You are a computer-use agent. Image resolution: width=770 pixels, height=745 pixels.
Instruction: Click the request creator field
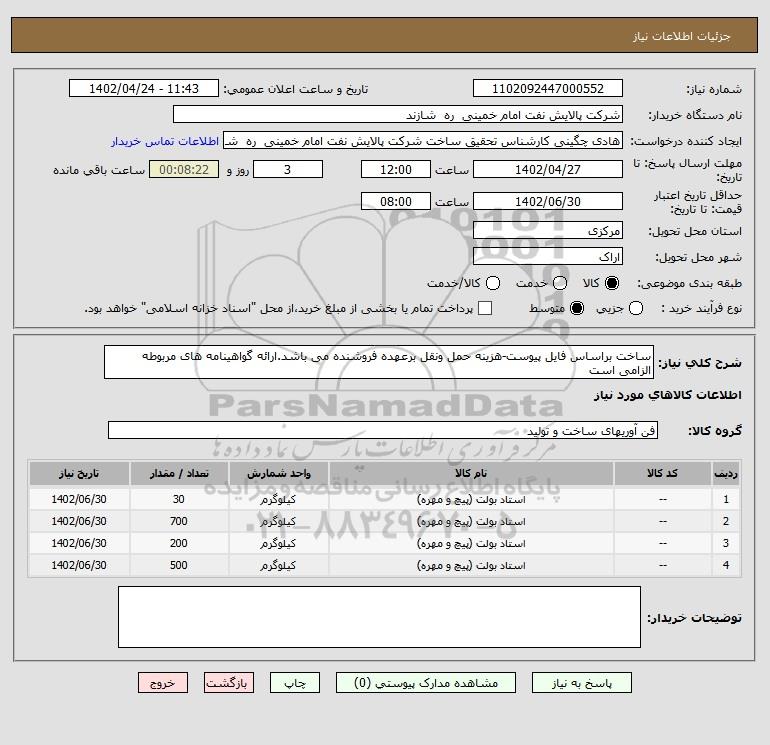[x=423, y=140]
